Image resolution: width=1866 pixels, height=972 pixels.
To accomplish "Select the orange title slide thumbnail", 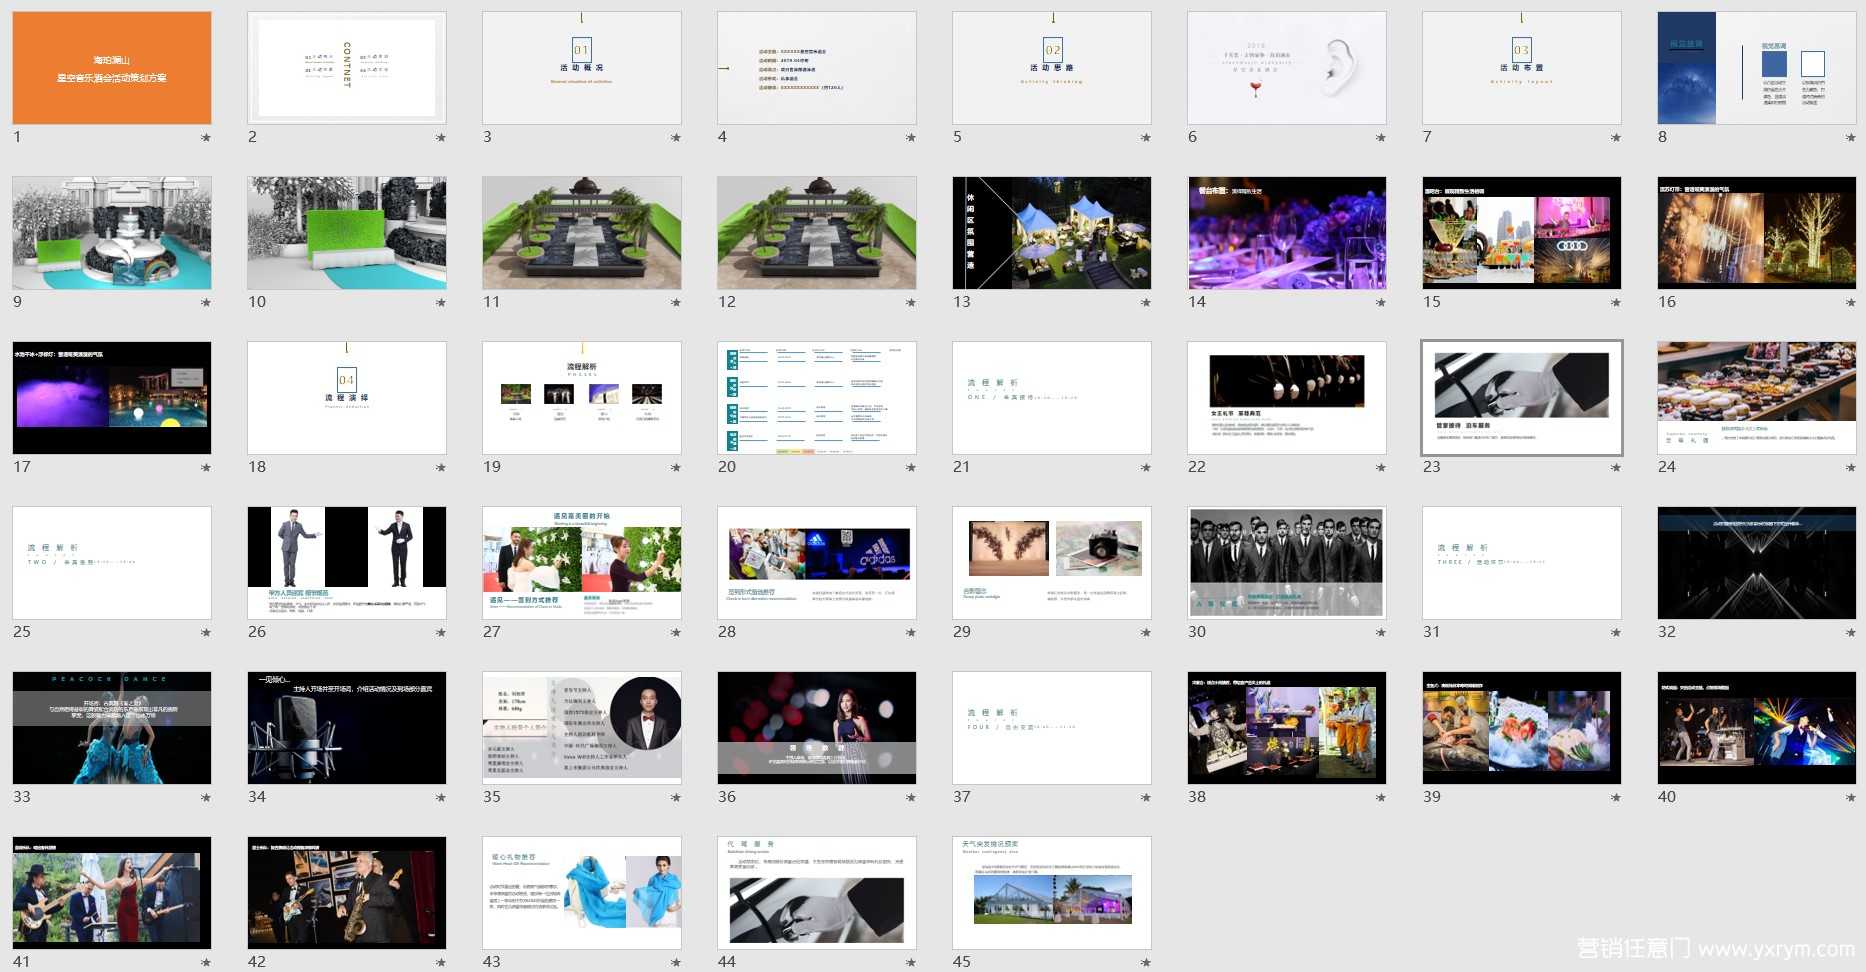I will 112,68.
